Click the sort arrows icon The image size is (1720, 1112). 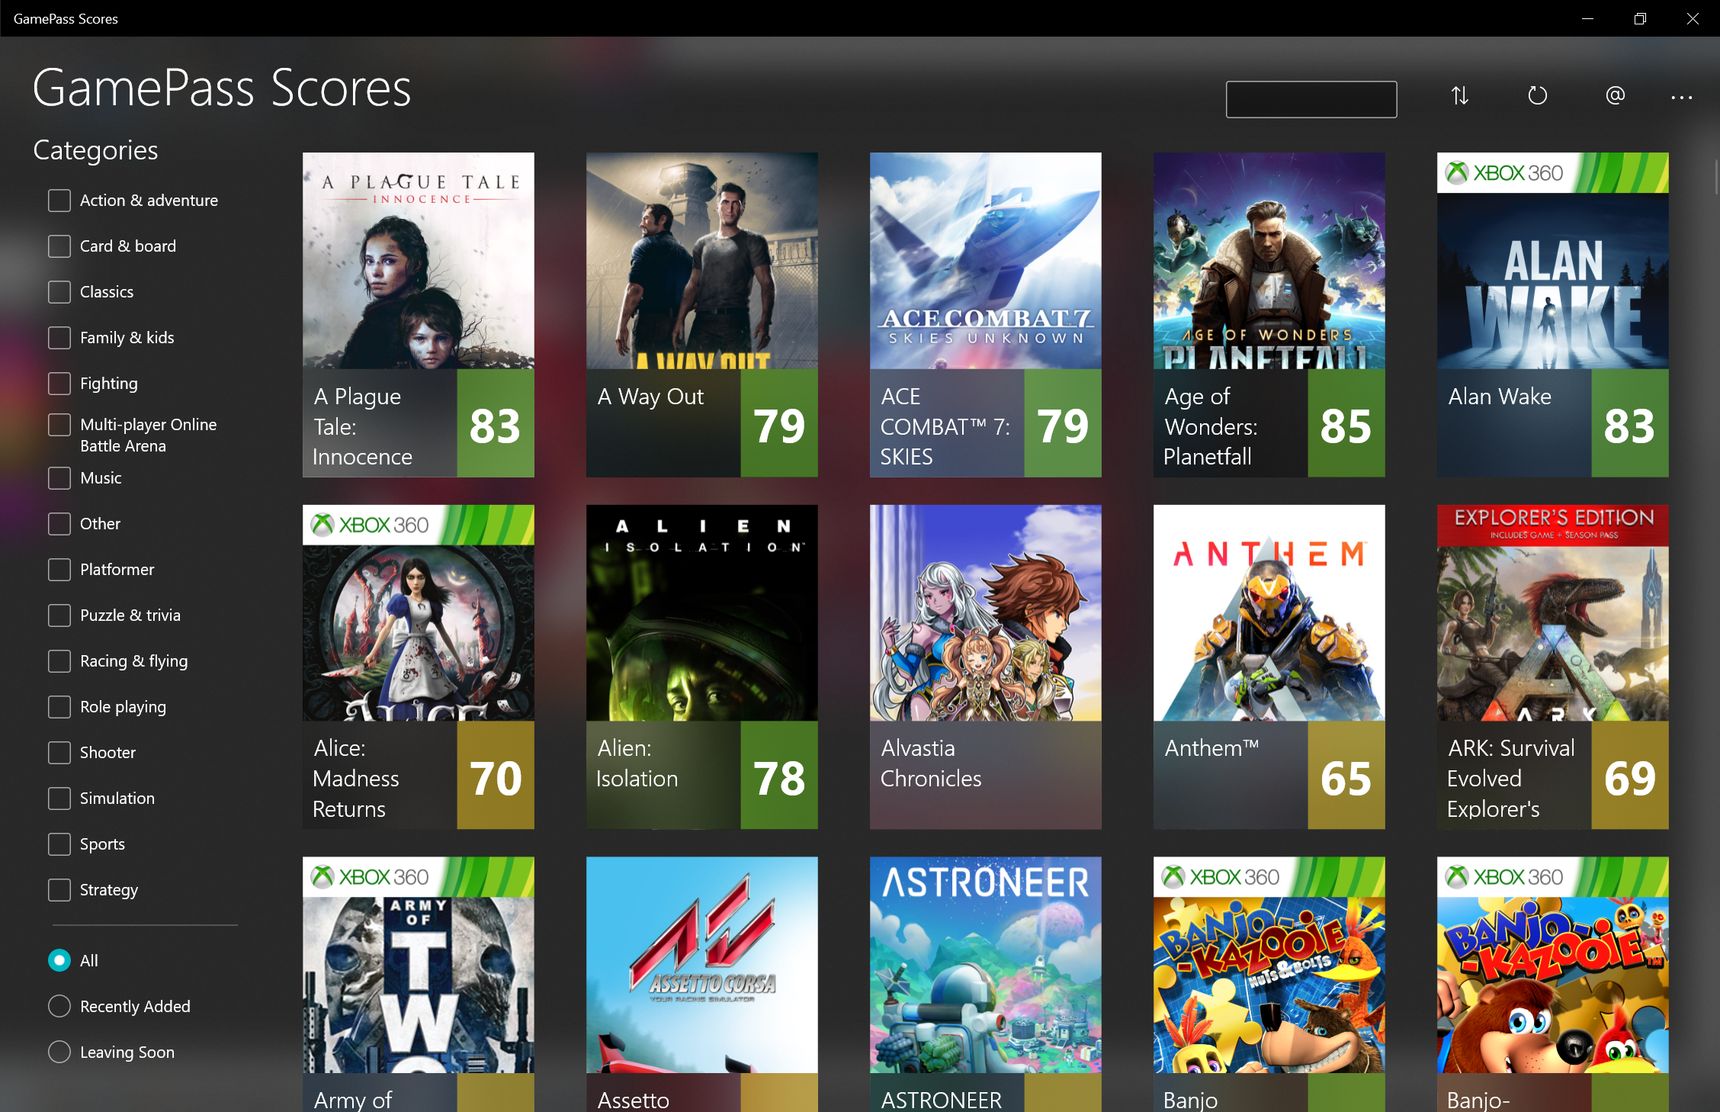(1460, 96)
